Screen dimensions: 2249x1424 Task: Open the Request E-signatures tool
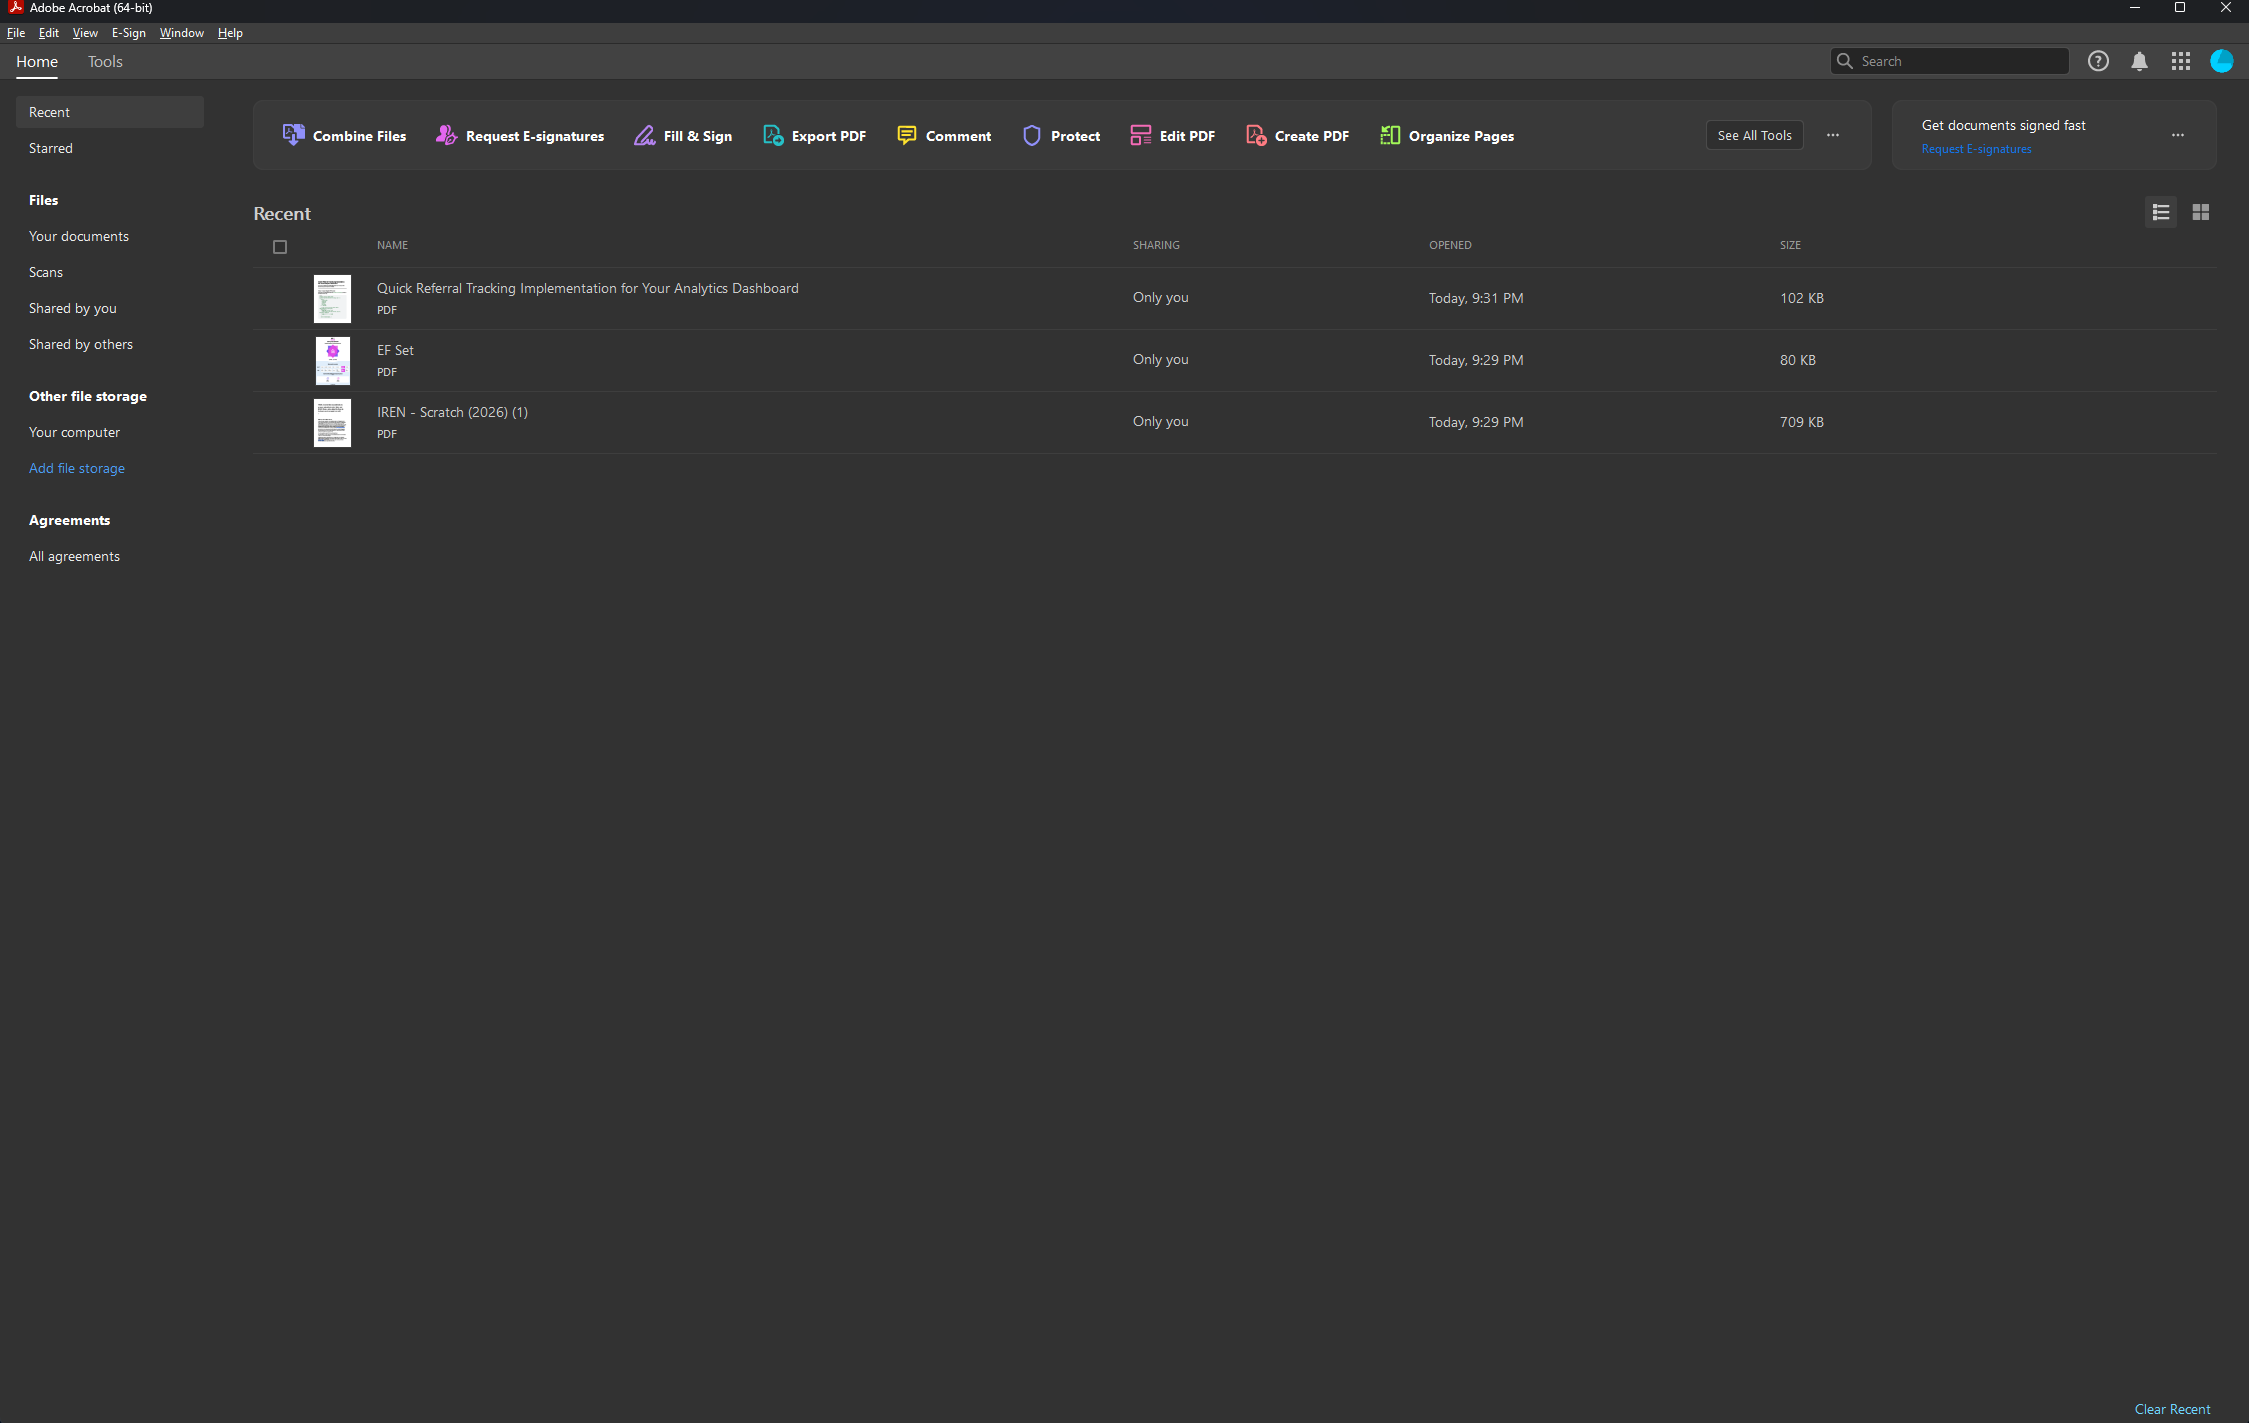click(520, 135)
